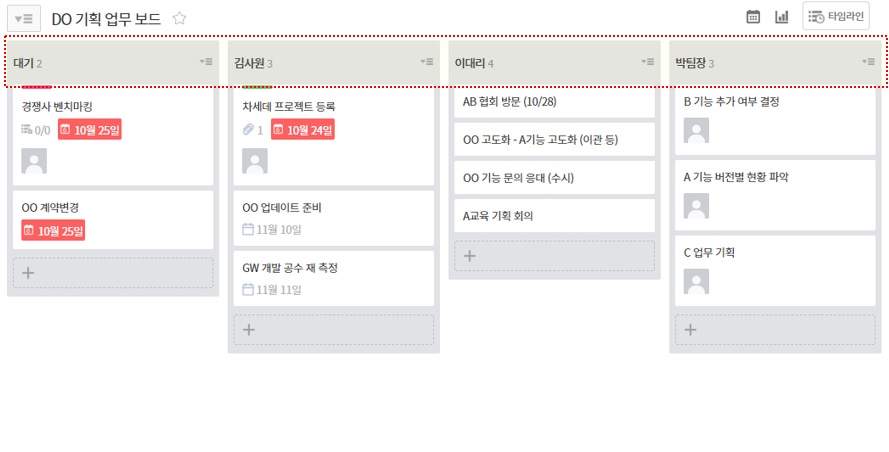Open the 박팀장 column options menu
889x452 pixels.
coord(868,62)
